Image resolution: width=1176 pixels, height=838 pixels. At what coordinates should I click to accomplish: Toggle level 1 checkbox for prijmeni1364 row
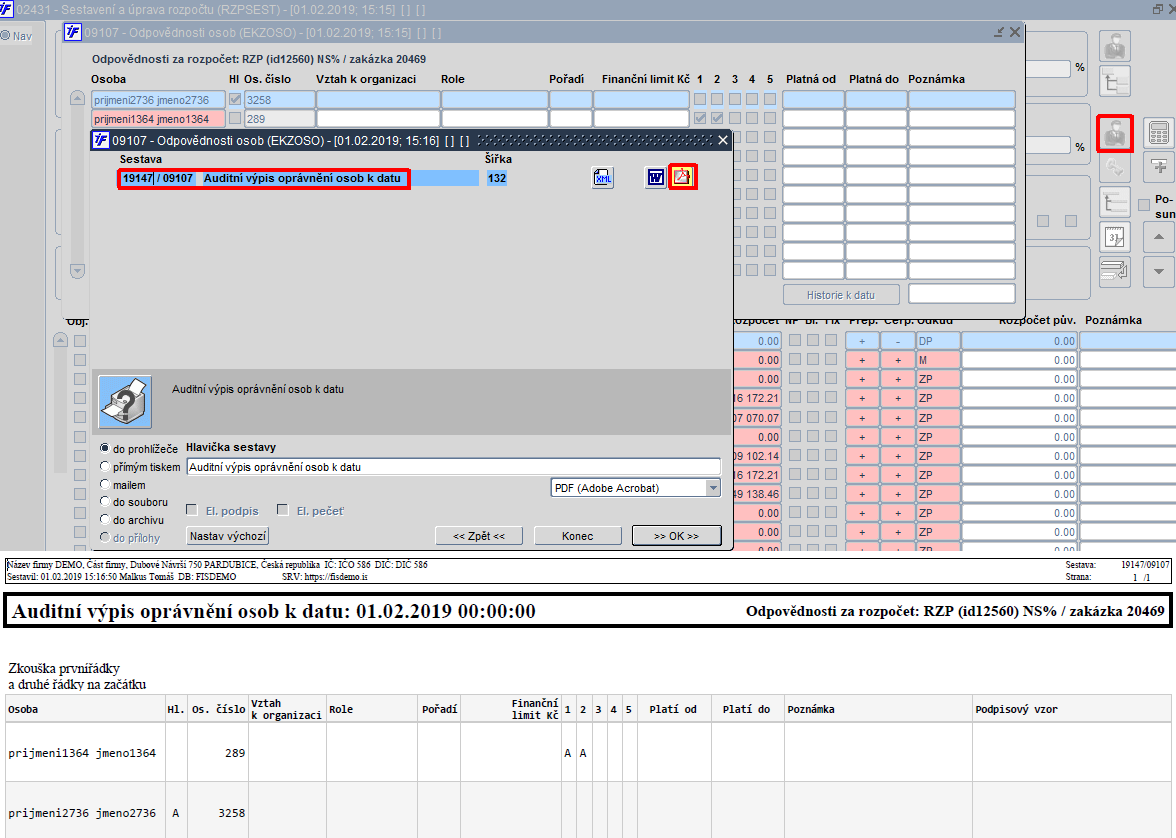[x=700, y=118]
